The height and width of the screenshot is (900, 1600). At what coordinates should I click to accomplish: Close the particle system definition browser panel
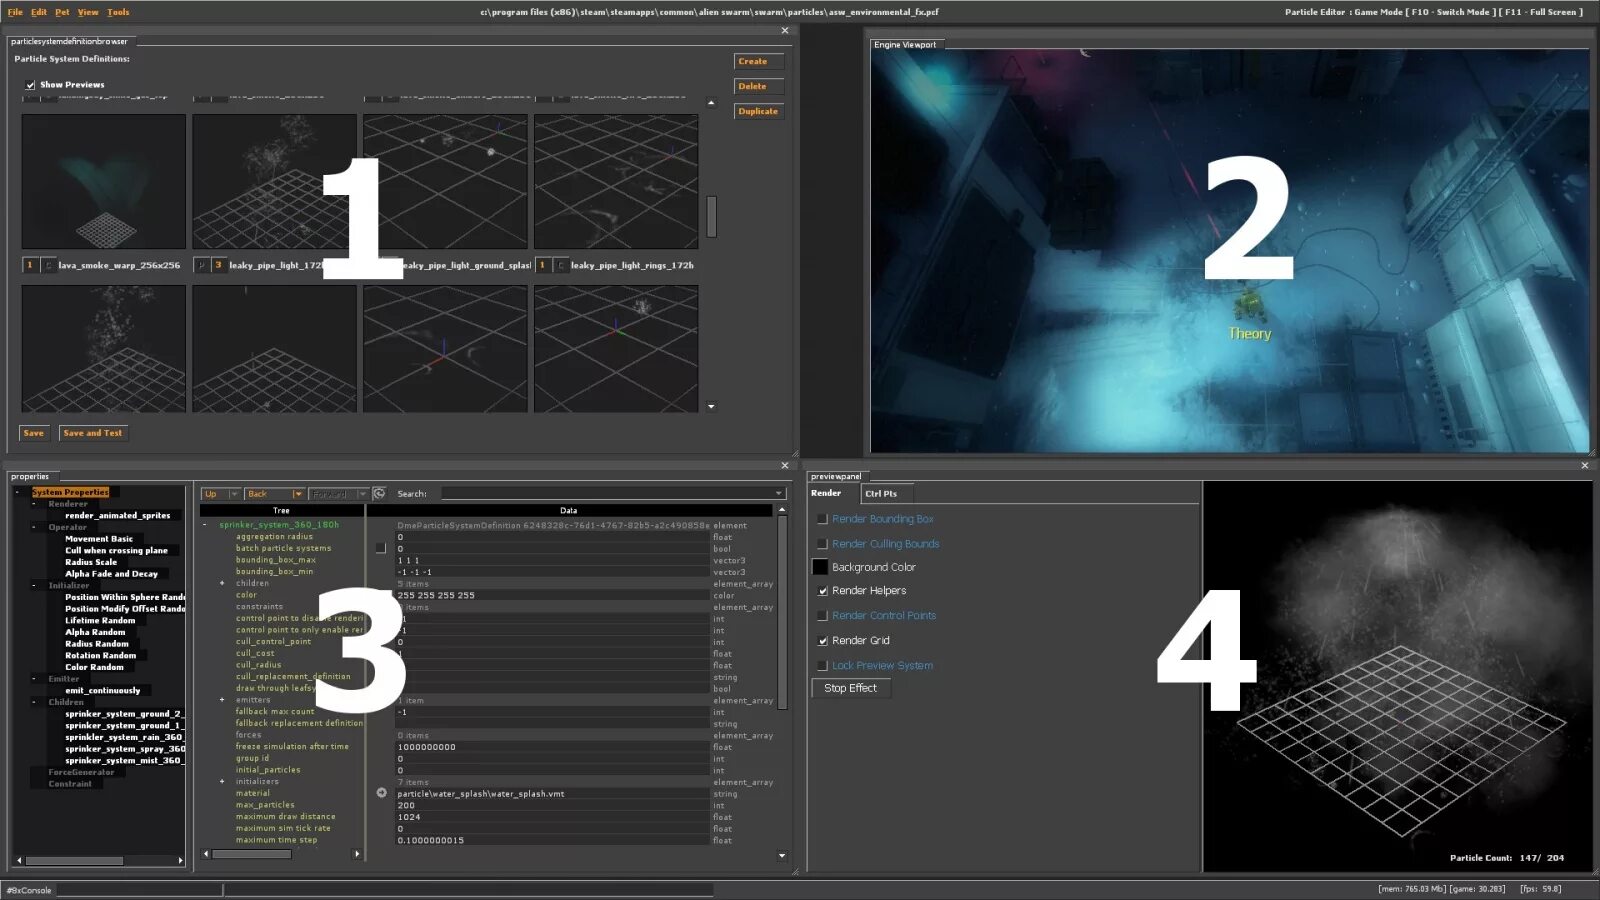(785, 31)
